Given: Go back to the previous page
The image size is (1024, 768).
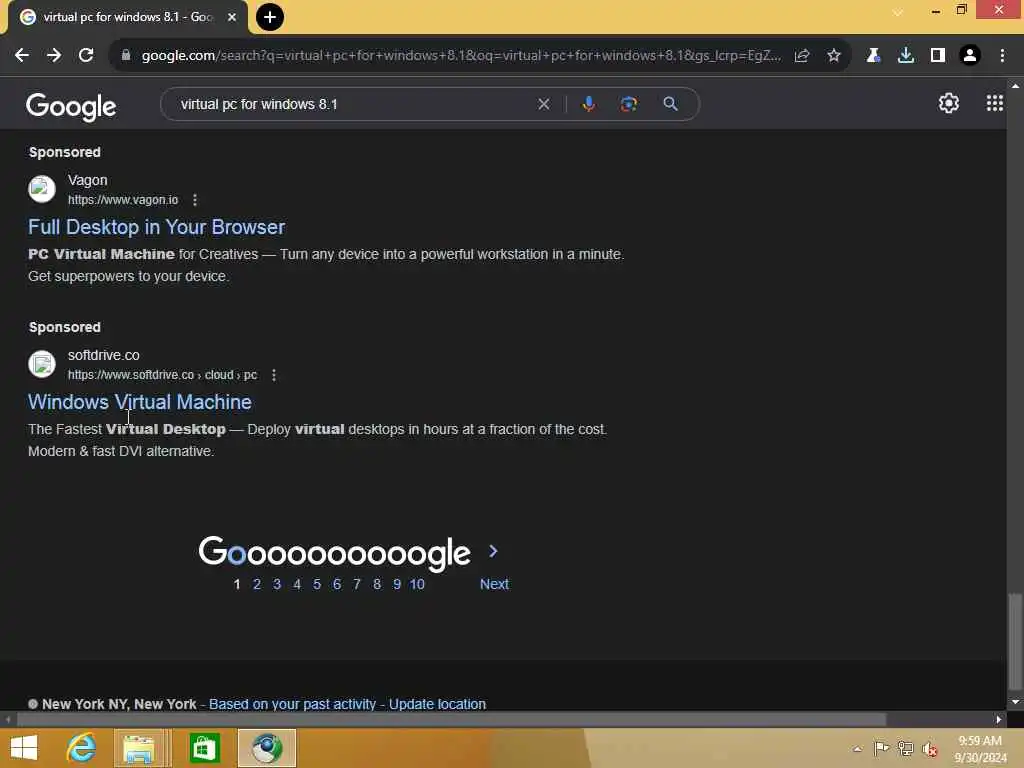Looking at the screenshot, I should (x=22, y=56).
